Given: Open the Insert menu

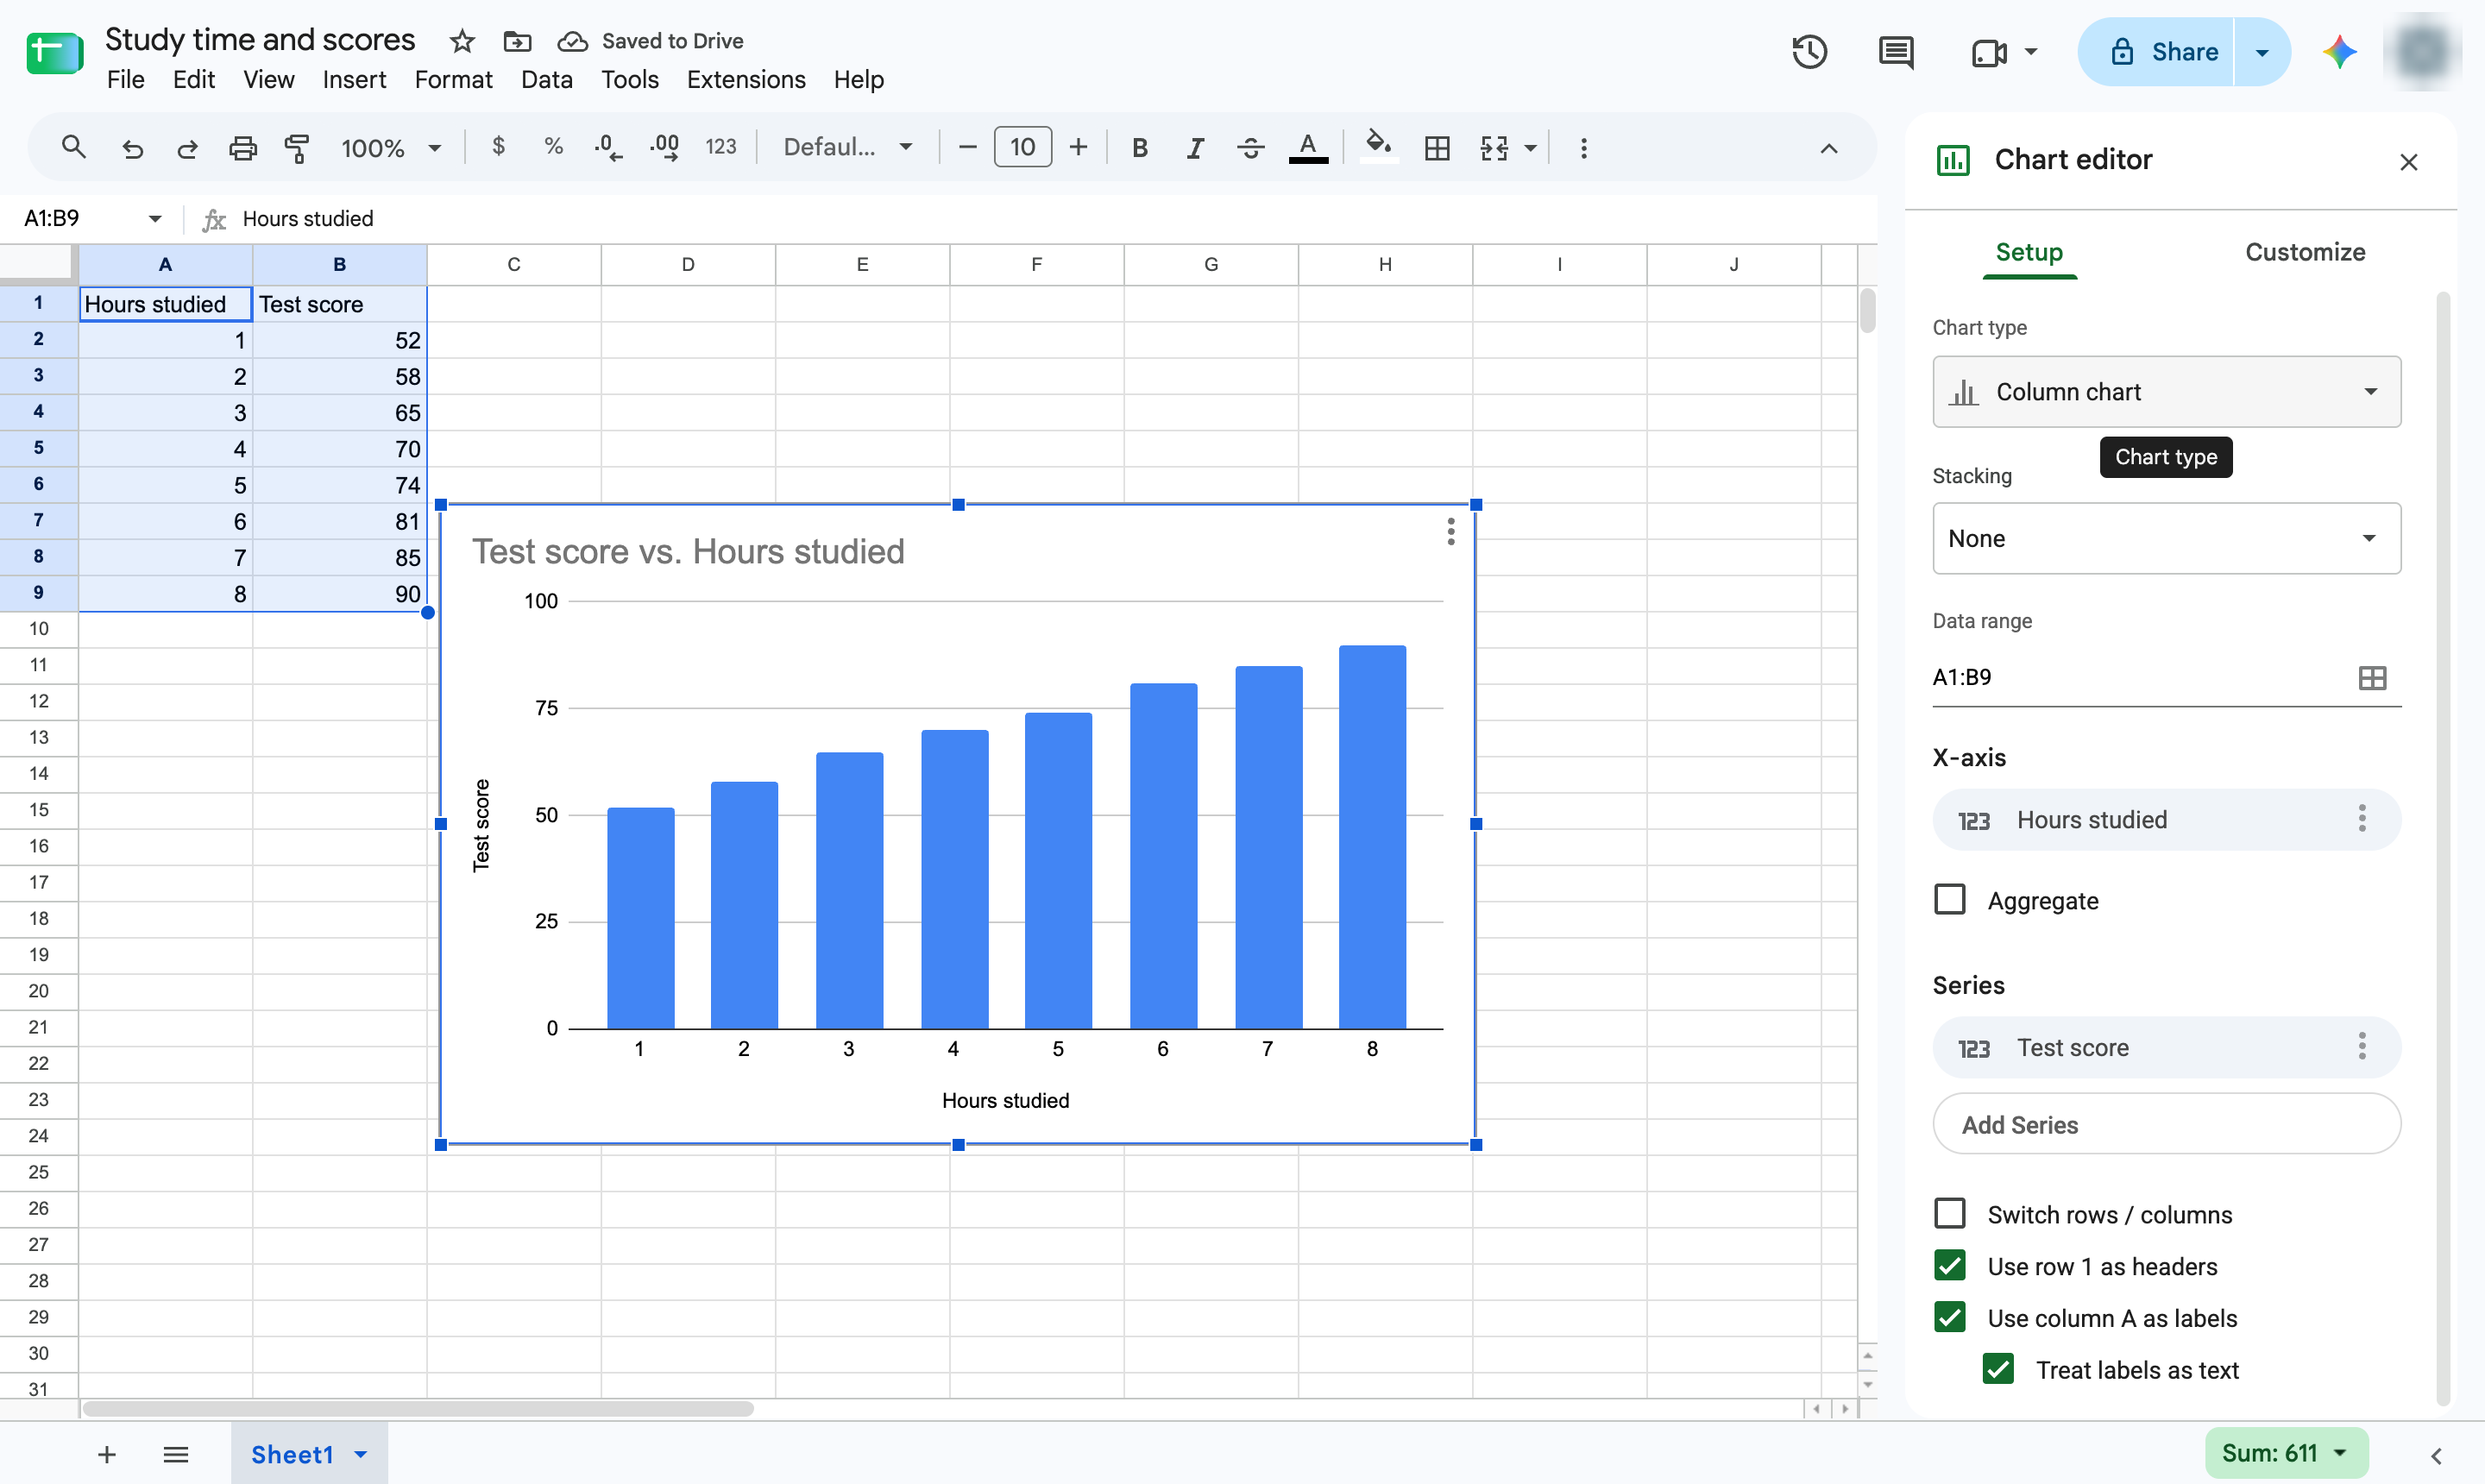Looking at the screenshot, I should click(x=354, y=80).
